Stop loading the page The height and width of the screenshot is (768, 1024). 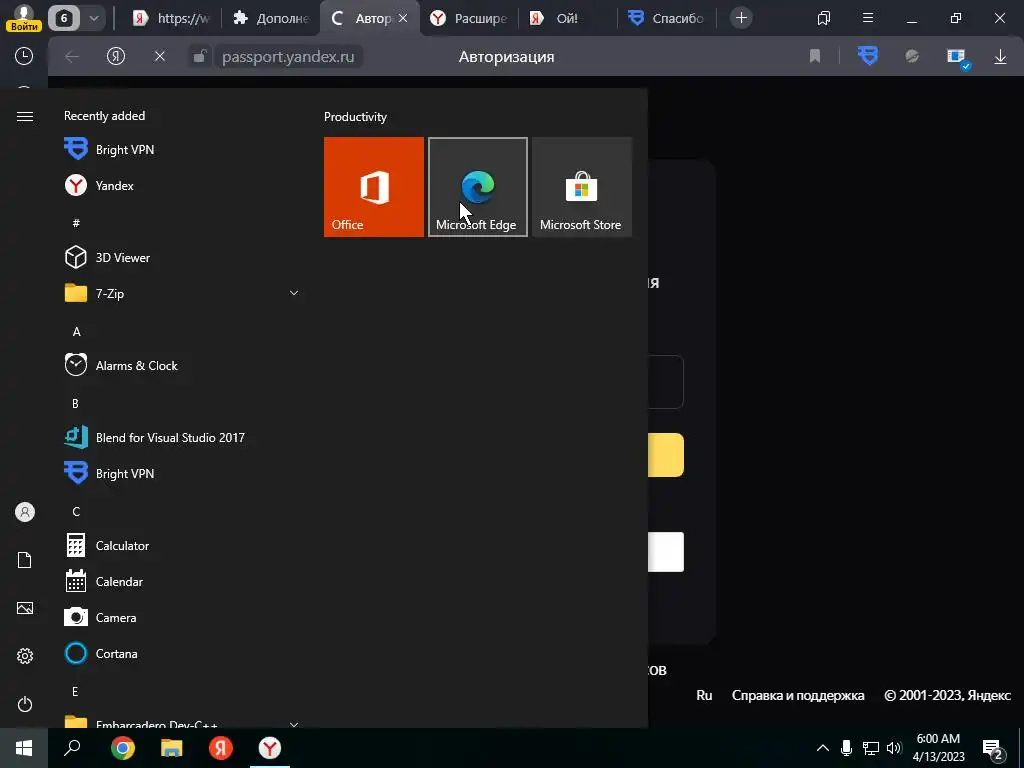point(159,57)
